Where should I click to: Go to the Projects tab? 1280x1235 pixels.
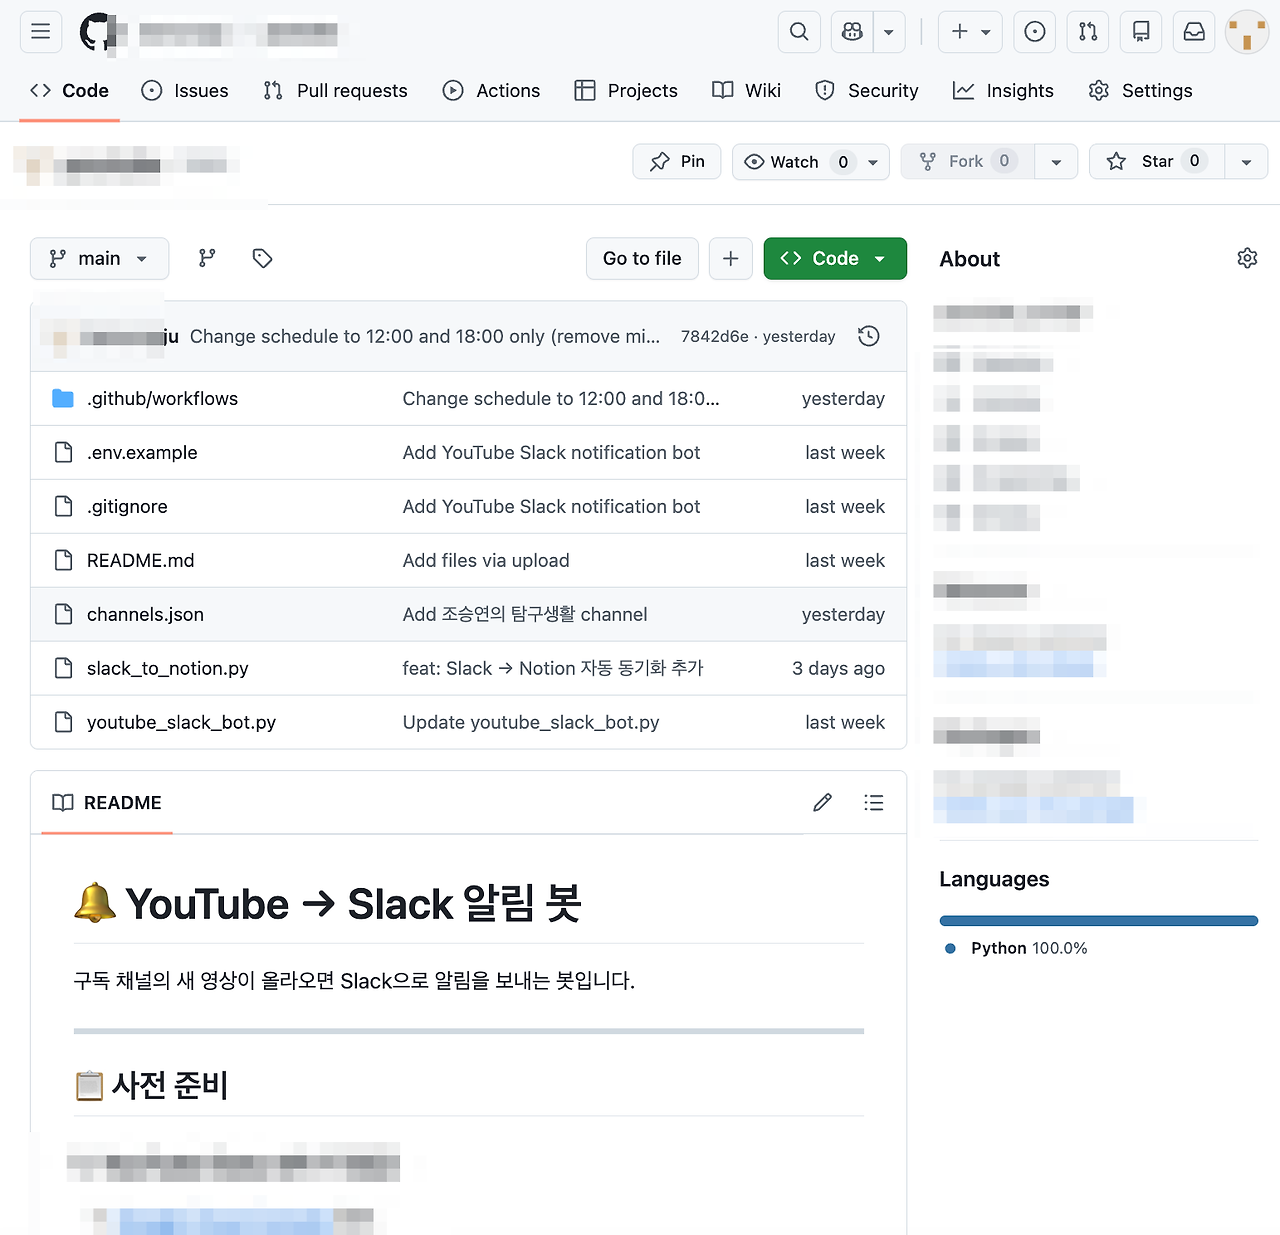[626, 91]
